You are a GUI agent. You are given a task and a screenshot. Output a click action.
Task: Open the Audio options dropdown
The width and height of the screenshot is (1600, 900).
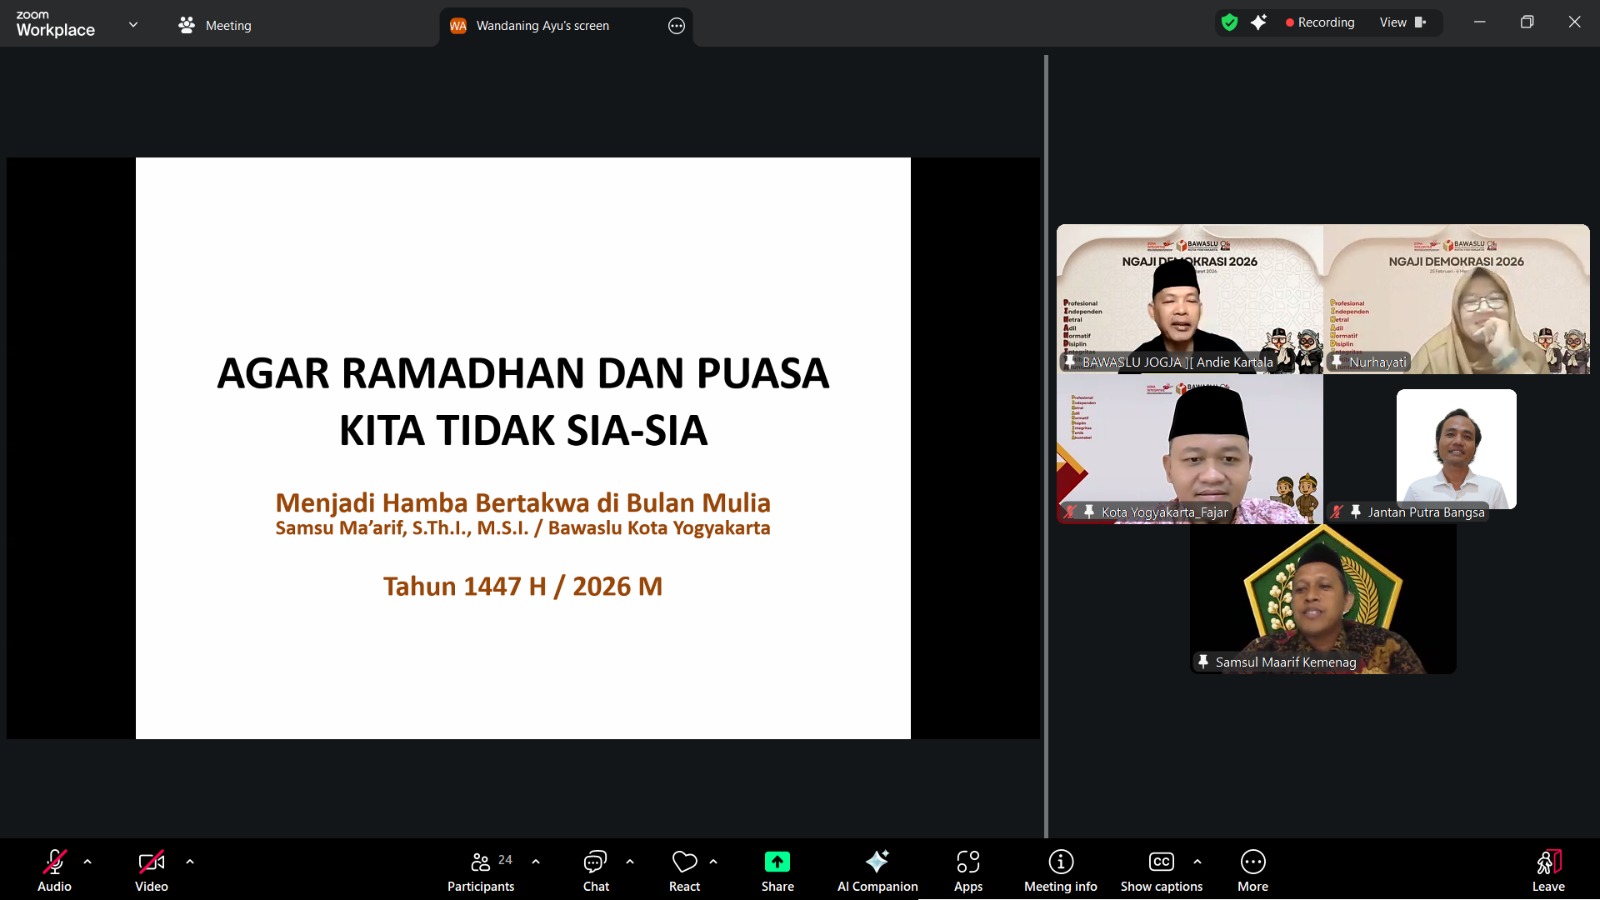88,860
